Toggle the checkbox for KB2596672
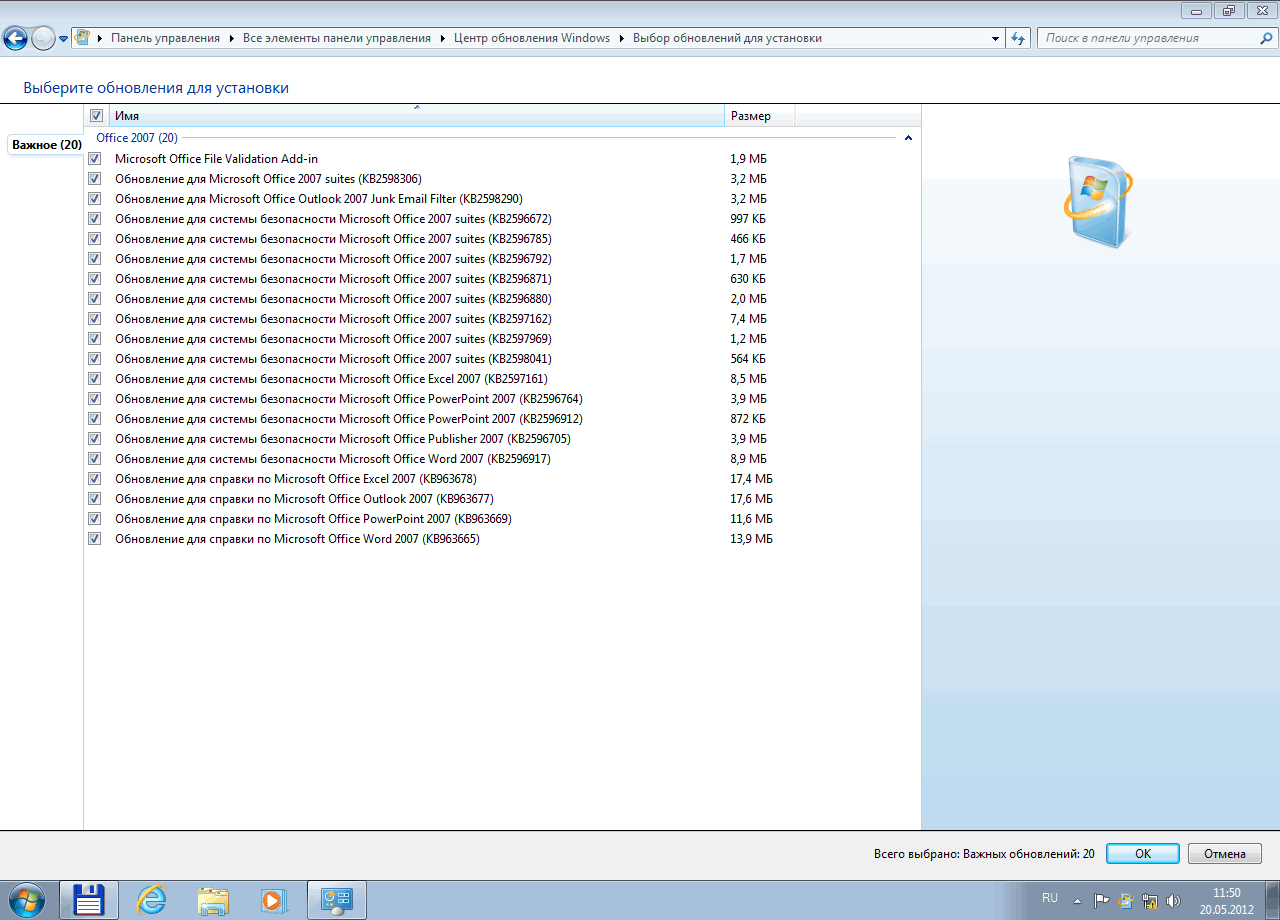1280x920 pixels. tap(95, 219)
